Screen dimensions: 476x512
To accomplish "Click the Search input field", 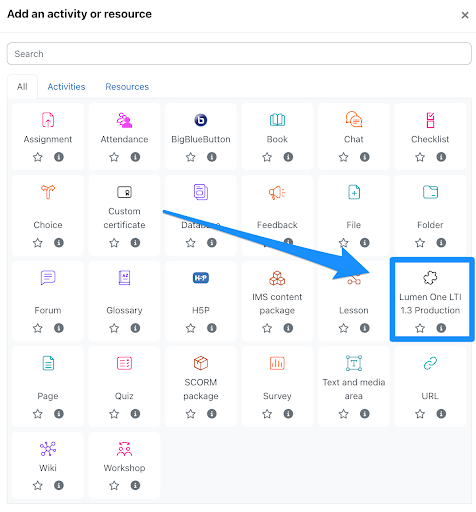I will [239, 54].
